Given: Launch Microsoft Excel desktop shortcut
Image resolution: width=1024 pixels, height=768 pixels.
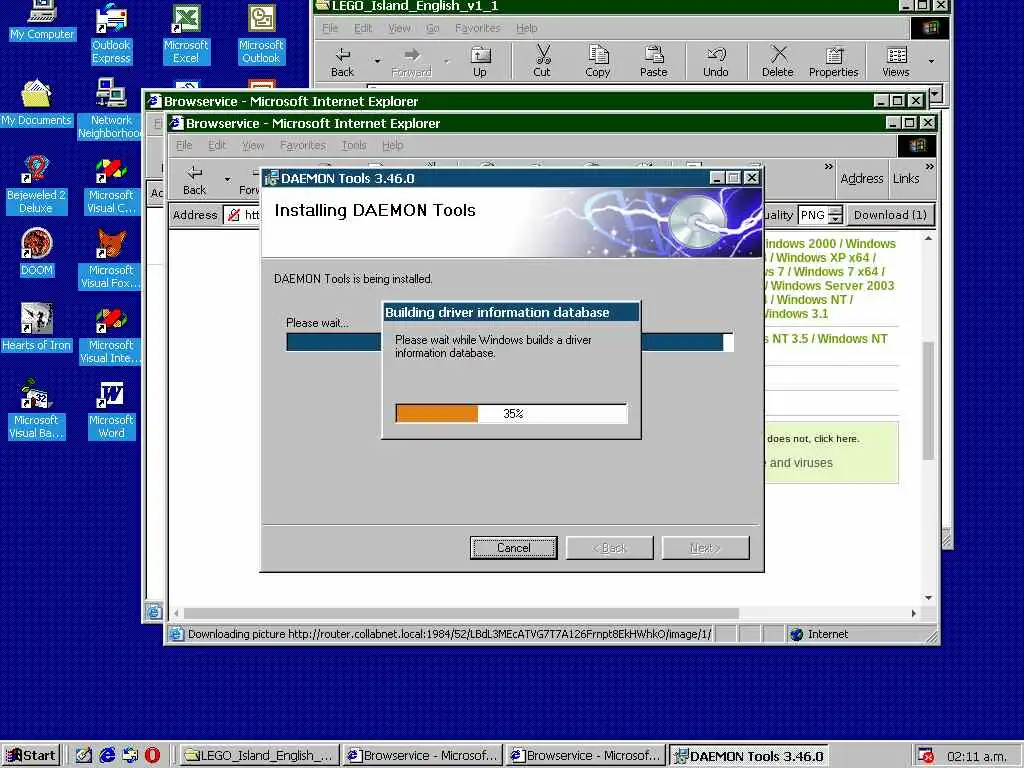Looking at the screenshot, I should coord(186,34).
